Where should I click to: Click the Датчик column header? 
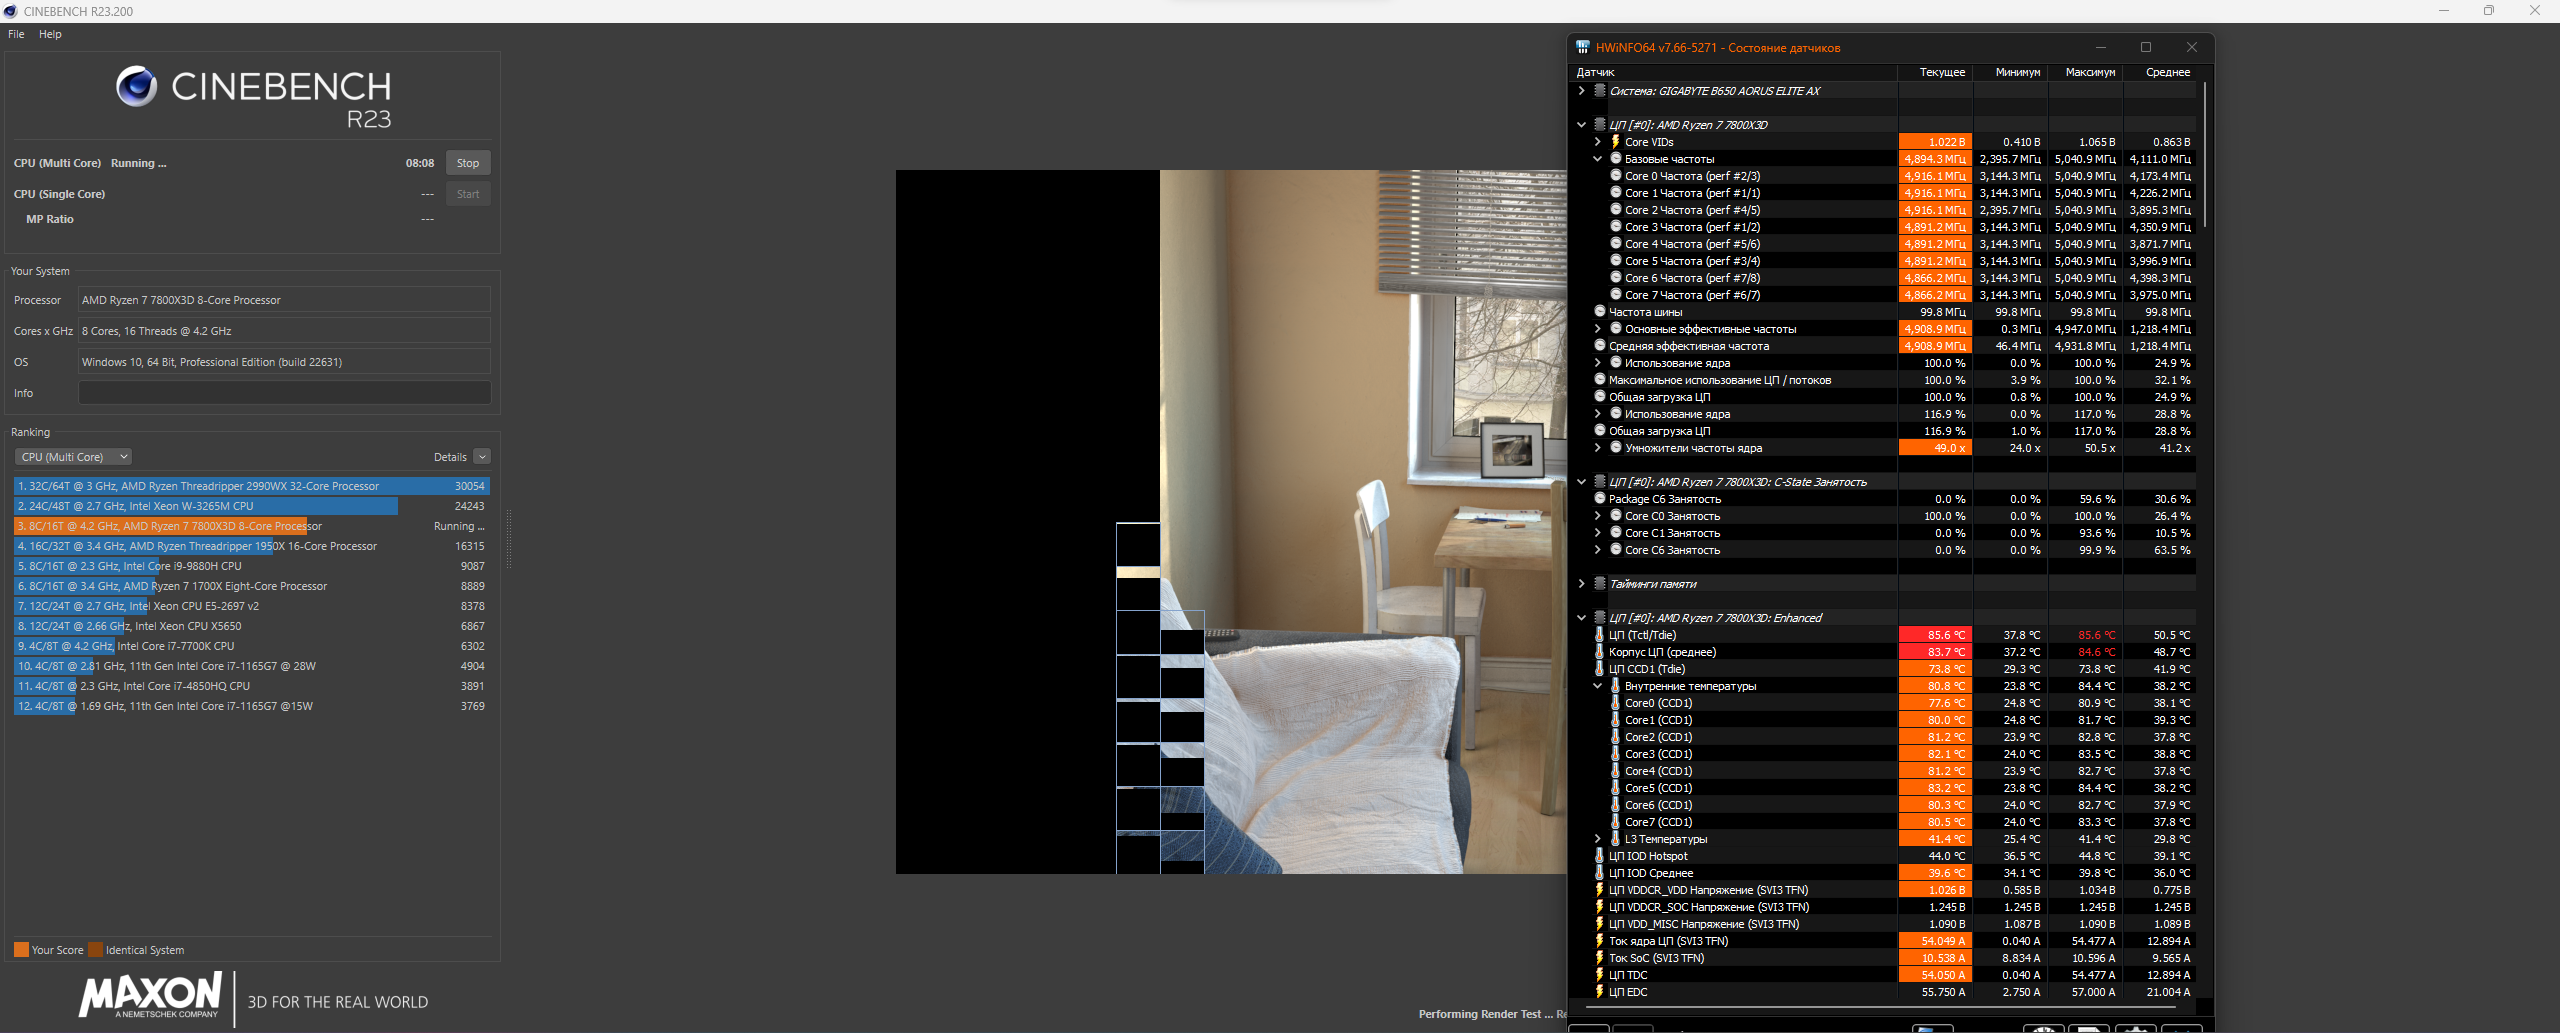[1734, 72]
